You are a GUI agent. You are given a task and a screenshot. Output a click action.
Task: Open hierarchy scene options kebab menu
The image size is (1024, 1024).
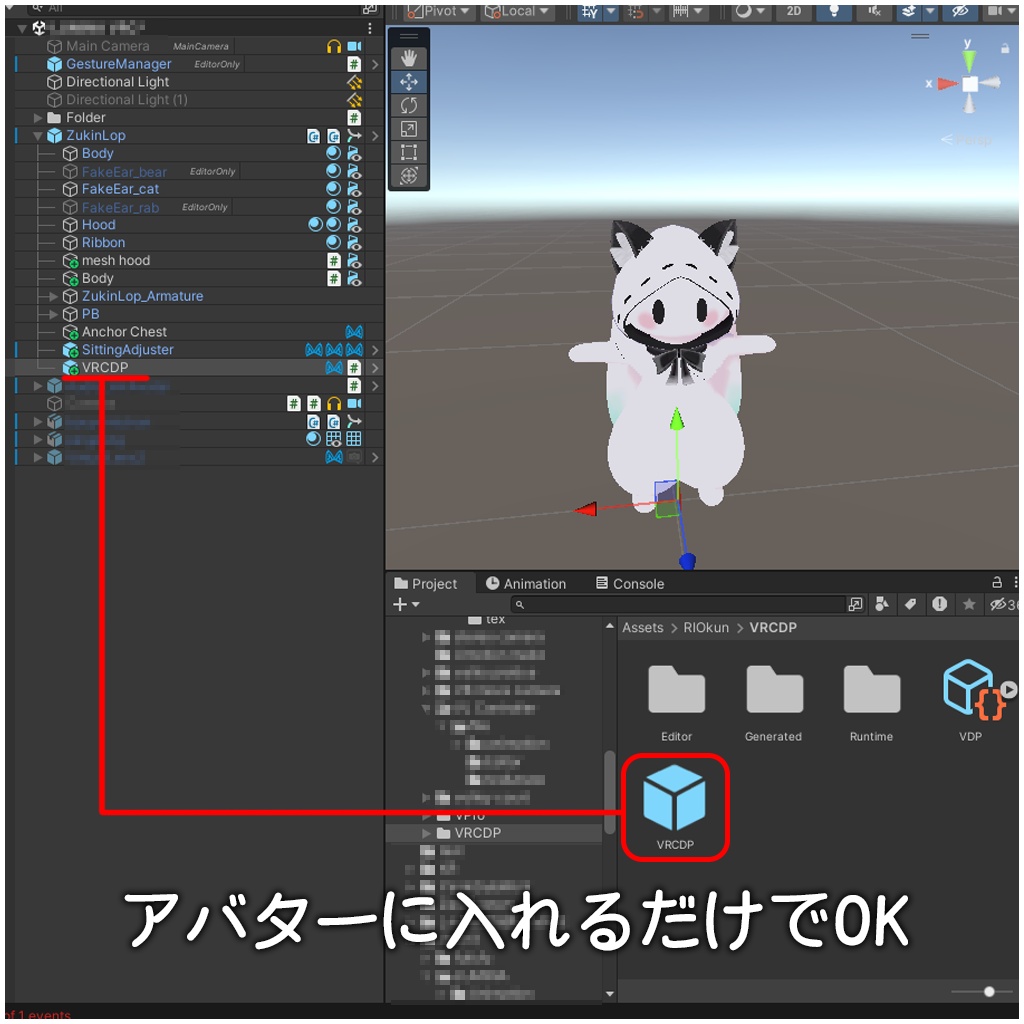370,28
